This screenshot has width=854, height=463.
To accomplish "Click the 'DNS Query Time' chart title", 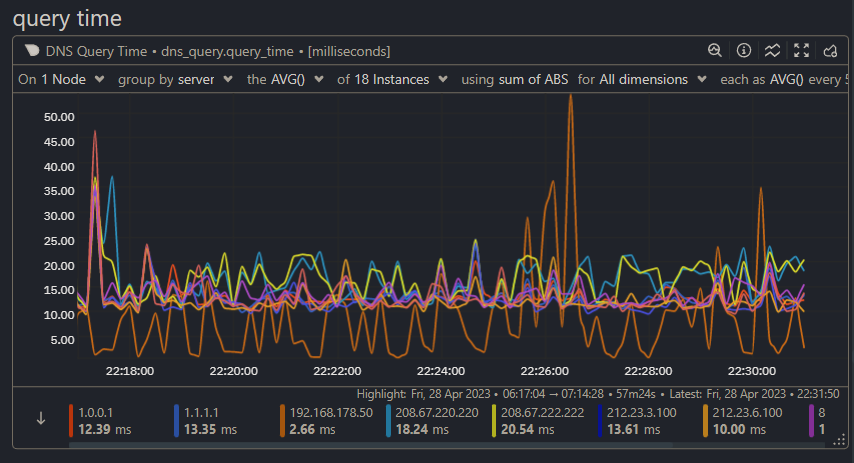I will click(96, 51).
